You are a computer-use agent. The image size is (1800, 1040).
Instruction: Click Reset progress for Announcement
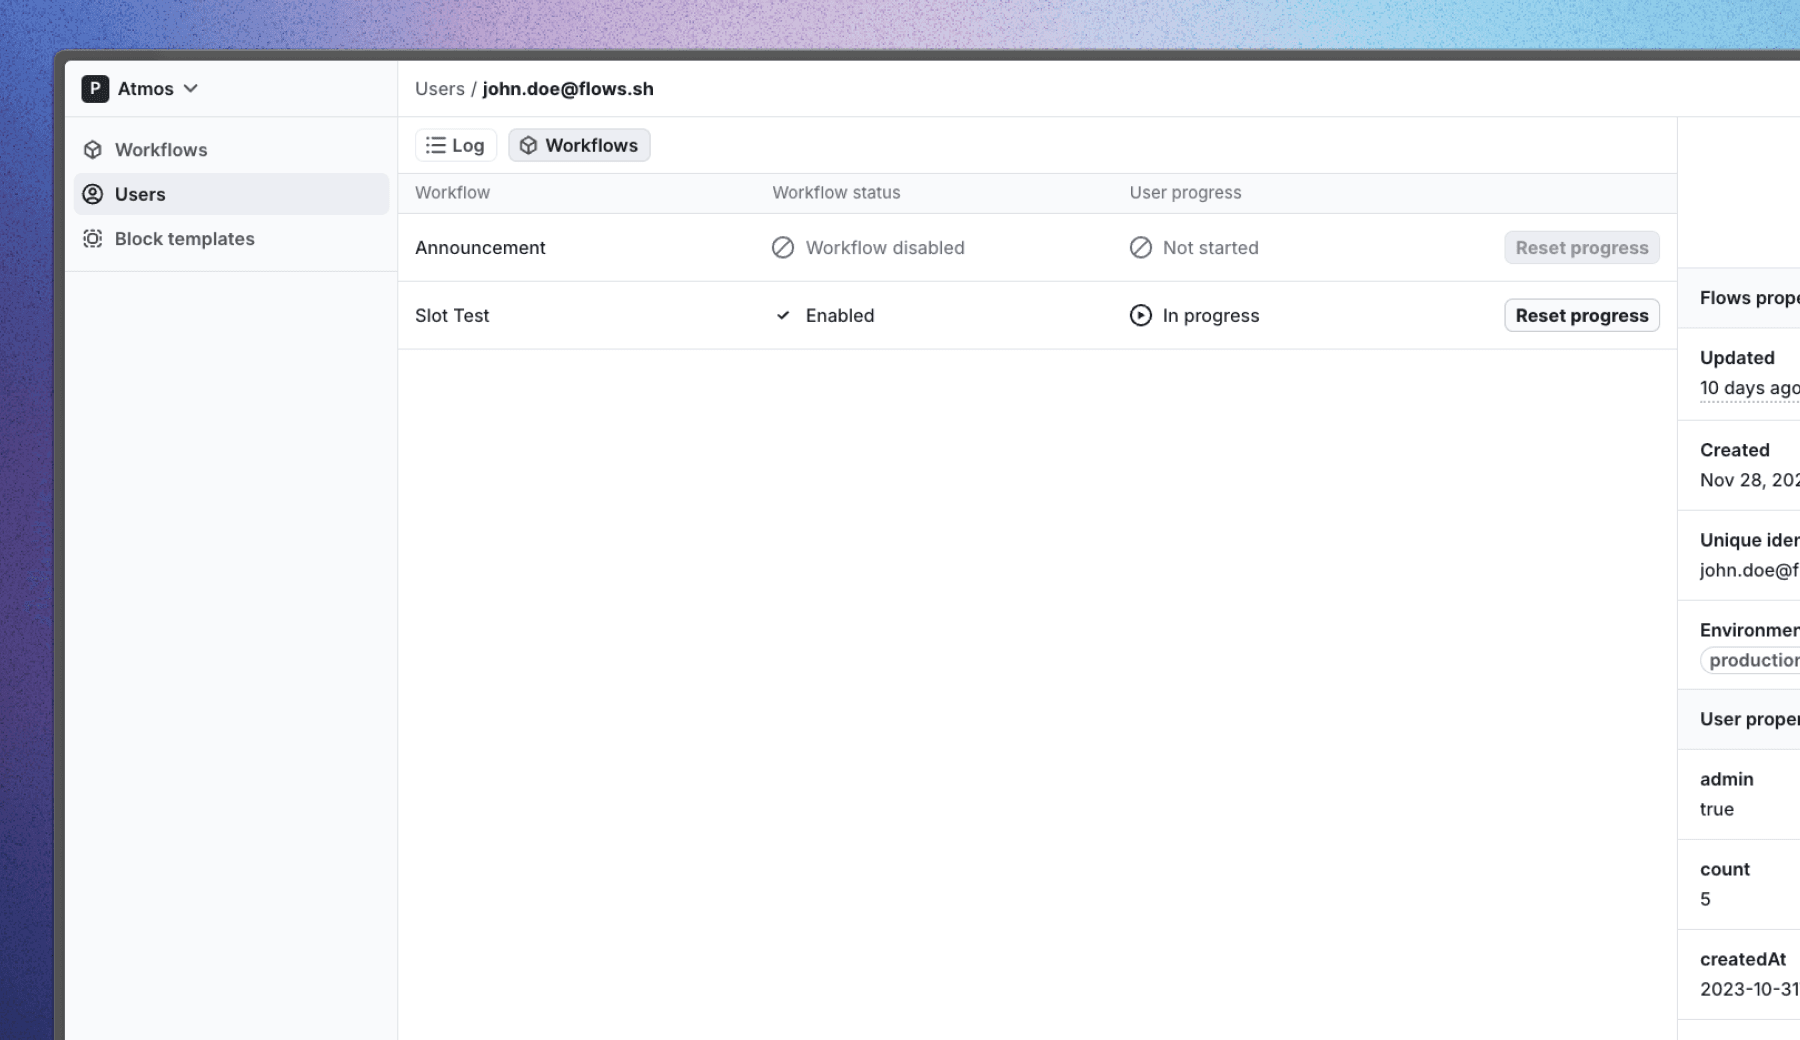point(1581,247)
